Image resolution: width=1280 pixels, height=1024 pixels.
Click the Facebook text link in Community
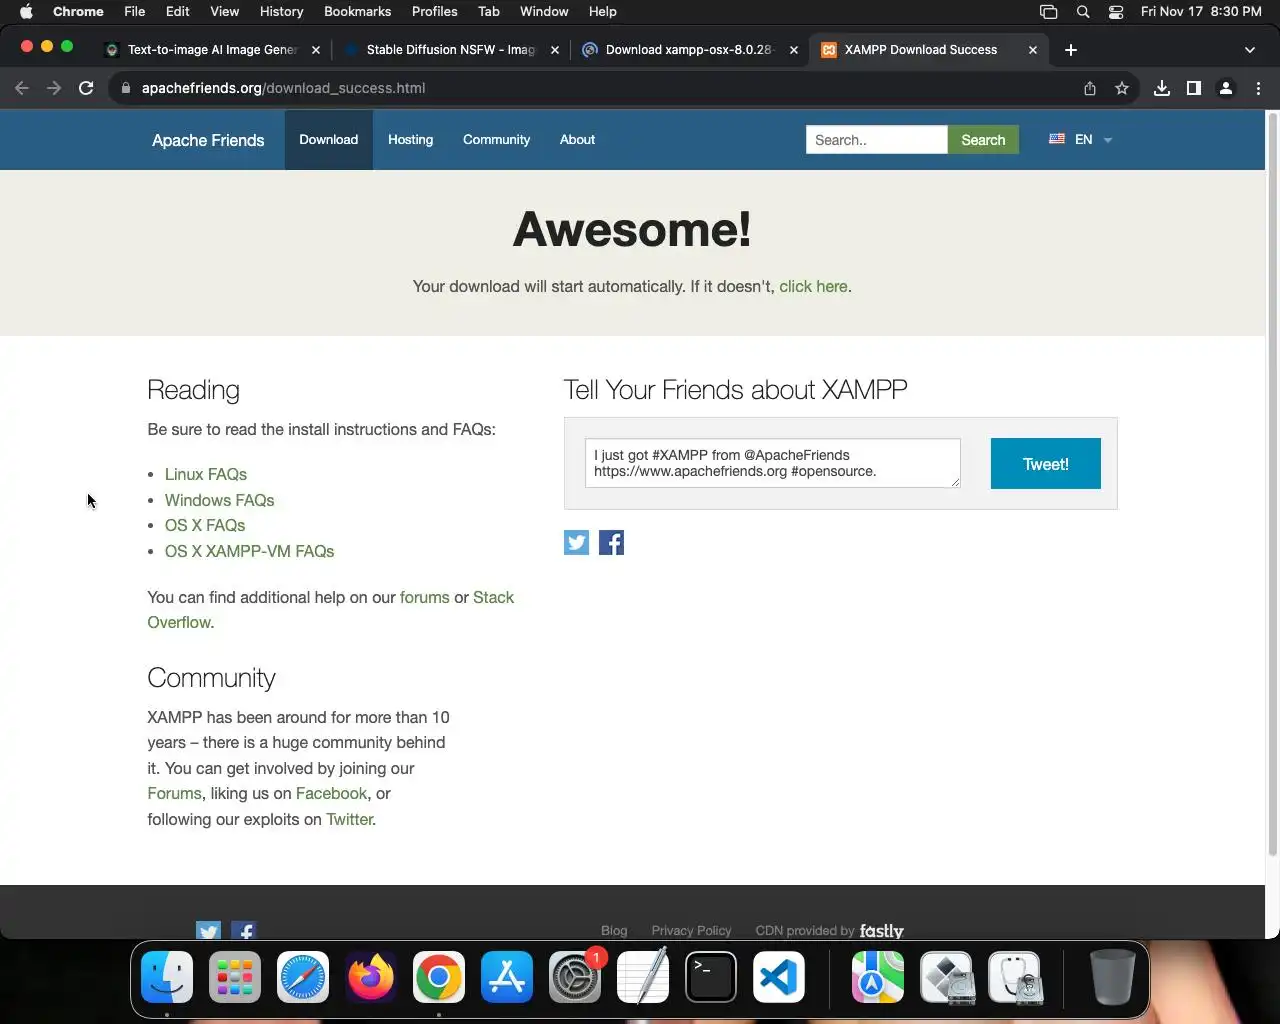click(x=331, y=793)
